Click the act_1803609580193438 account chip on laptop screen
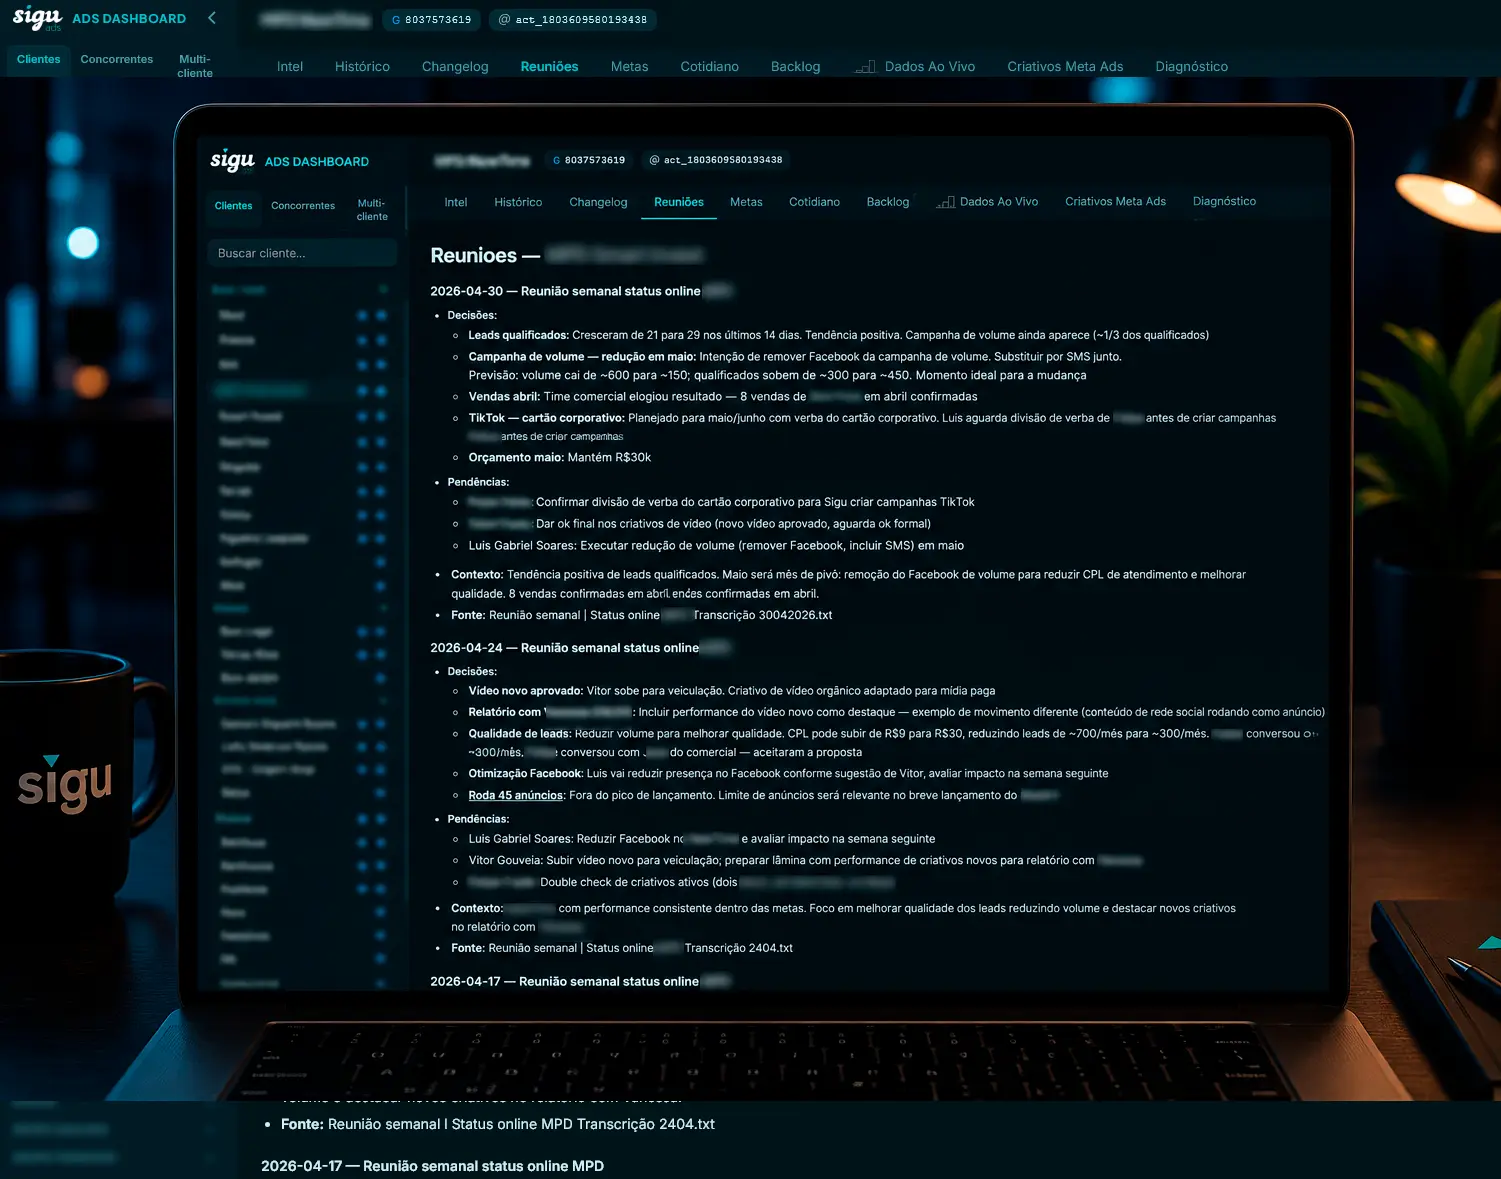The height and width of the screenshot is (1179, 1501). click(x=716, y=160)
